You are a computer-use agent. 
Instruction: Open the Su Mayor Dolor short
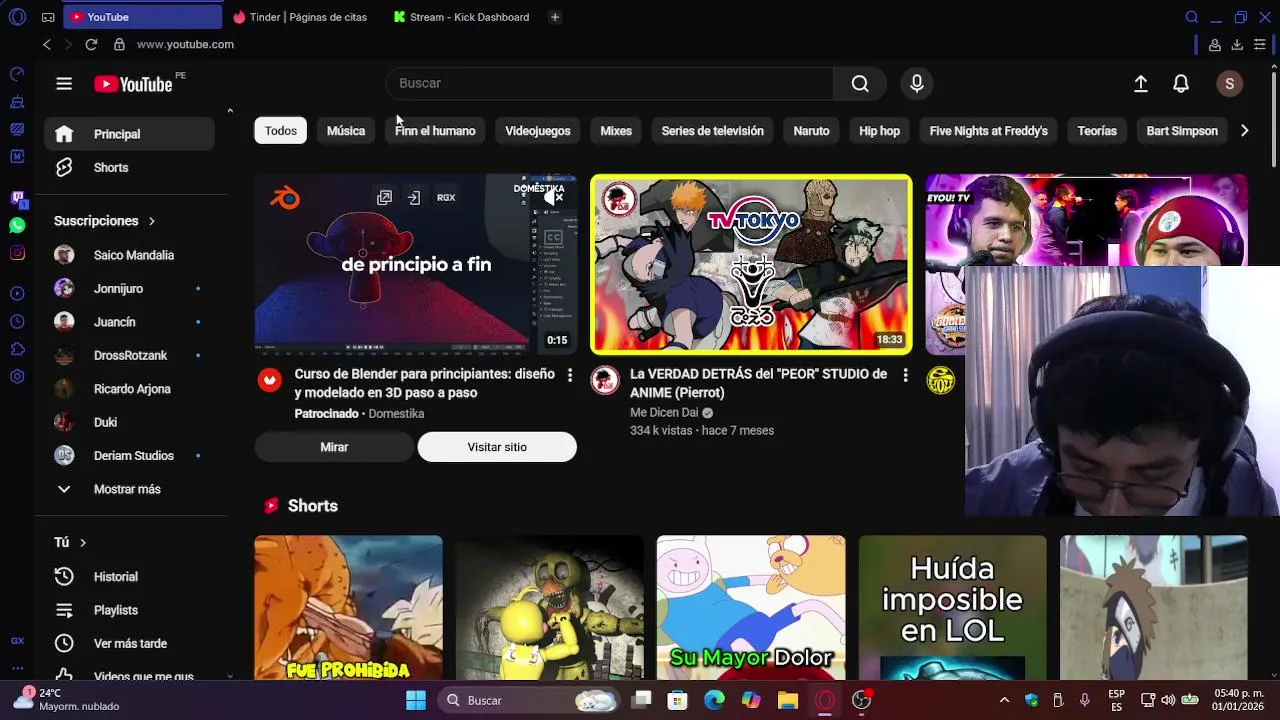click(751, 608)
